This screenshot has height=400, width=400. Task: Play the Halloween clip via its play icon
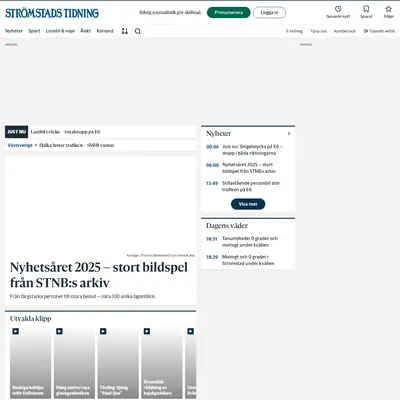pyautogui.click(x=16, y=331)
